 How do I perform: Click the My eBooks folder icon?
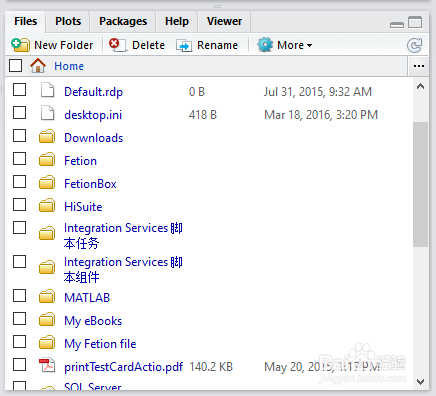pos(47,320)
